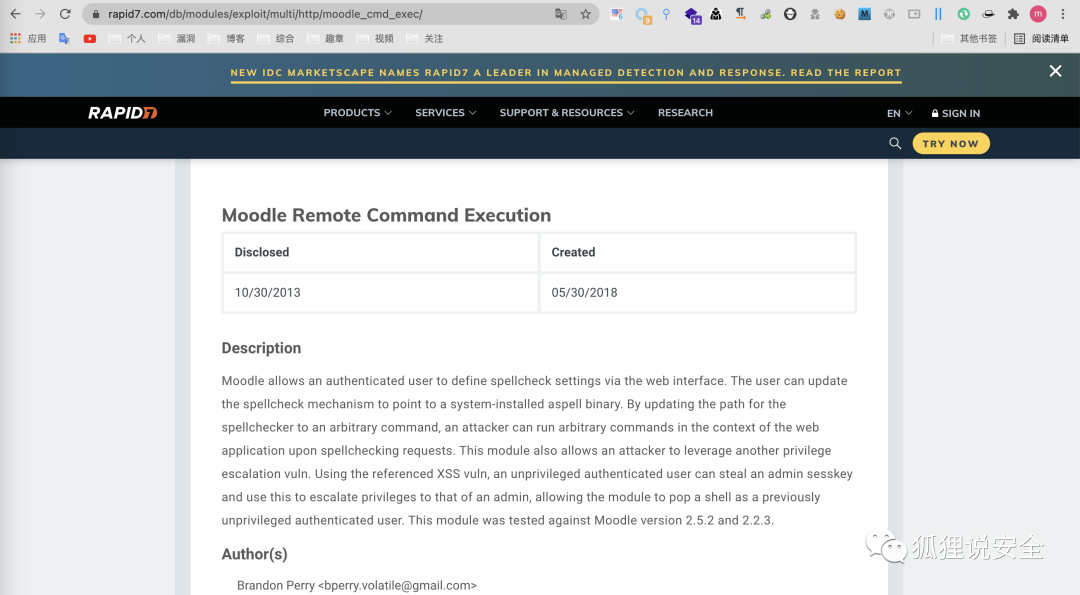Image resolution: width=1080 pixels, height=595 pixels.
Task: Open the Chrome three-dot menu
Action: tap(1063, 14)
